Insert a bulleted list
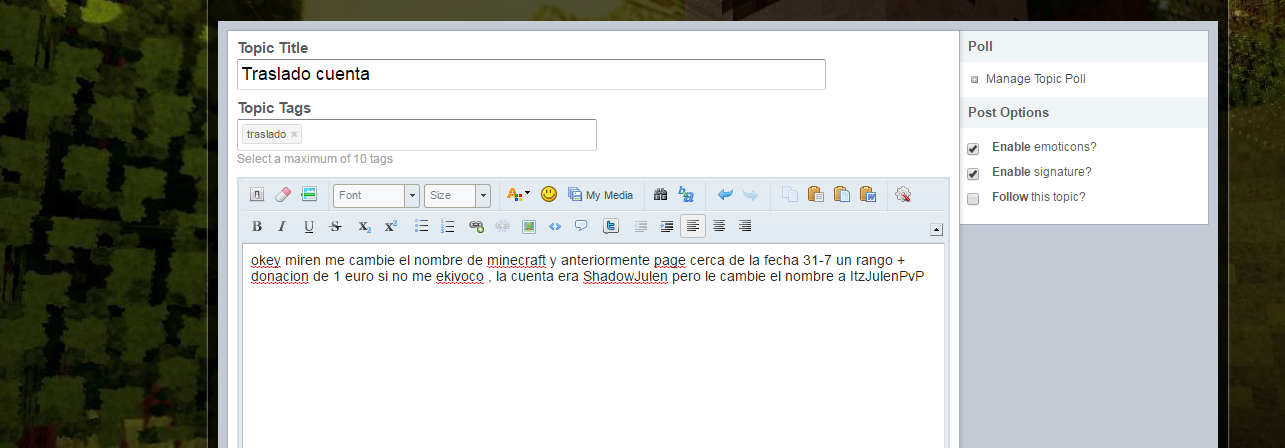 (422, 226)
